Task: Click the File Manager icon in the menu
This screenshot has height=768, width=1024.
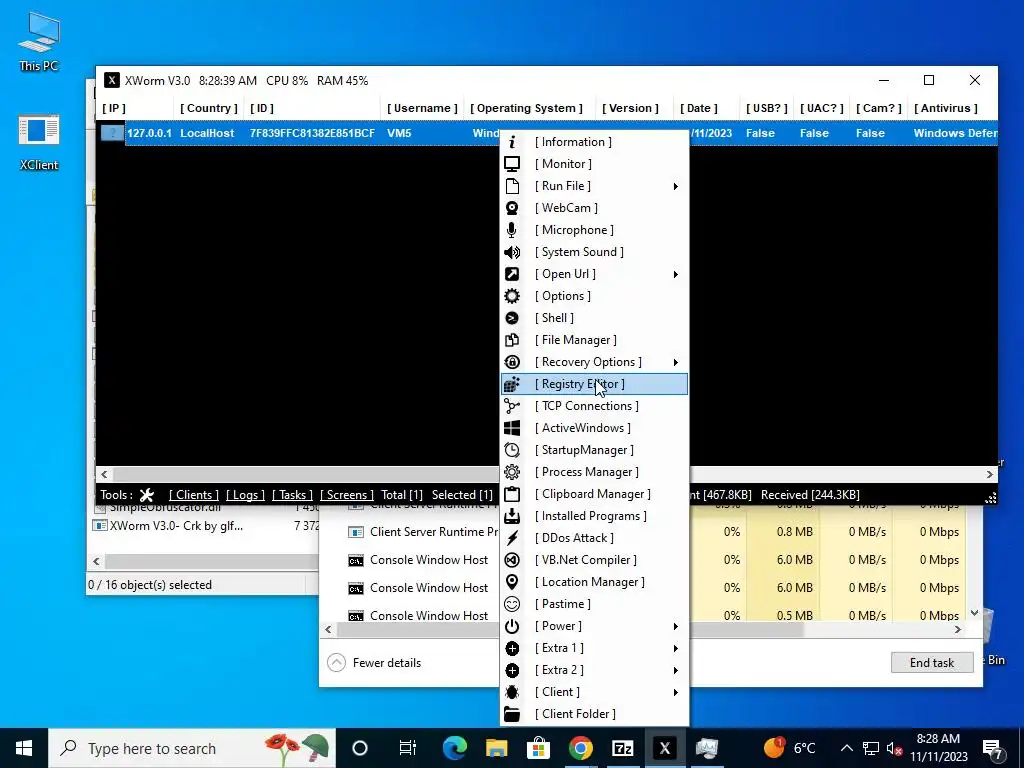Action: pyautogui.click(x=512, y=340)
